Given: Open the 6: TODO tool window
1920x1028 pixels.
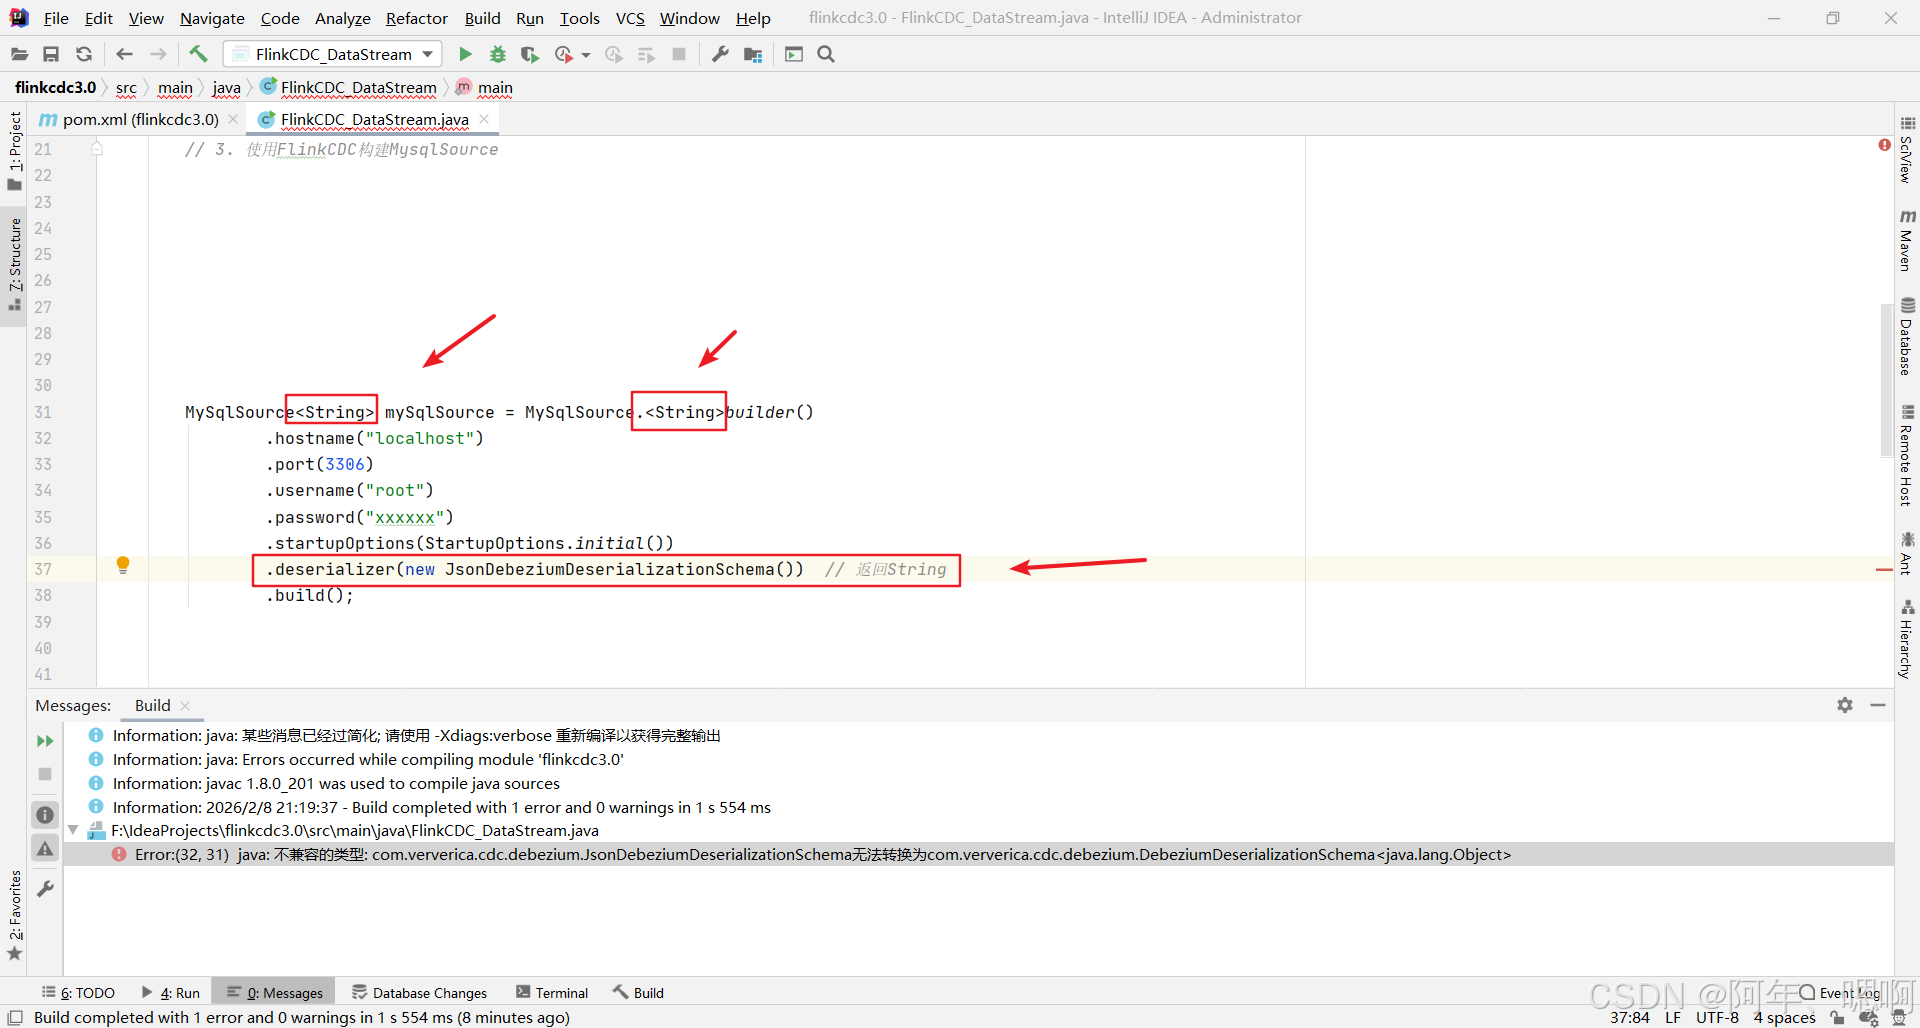Looking at the screenshot, I should click(x=78, y=992).
